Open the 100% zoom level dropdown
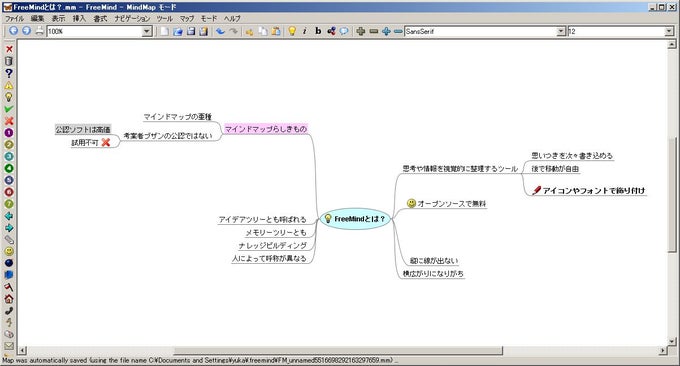The height and width of the screenshot is (366, 680). coord(147,31)
